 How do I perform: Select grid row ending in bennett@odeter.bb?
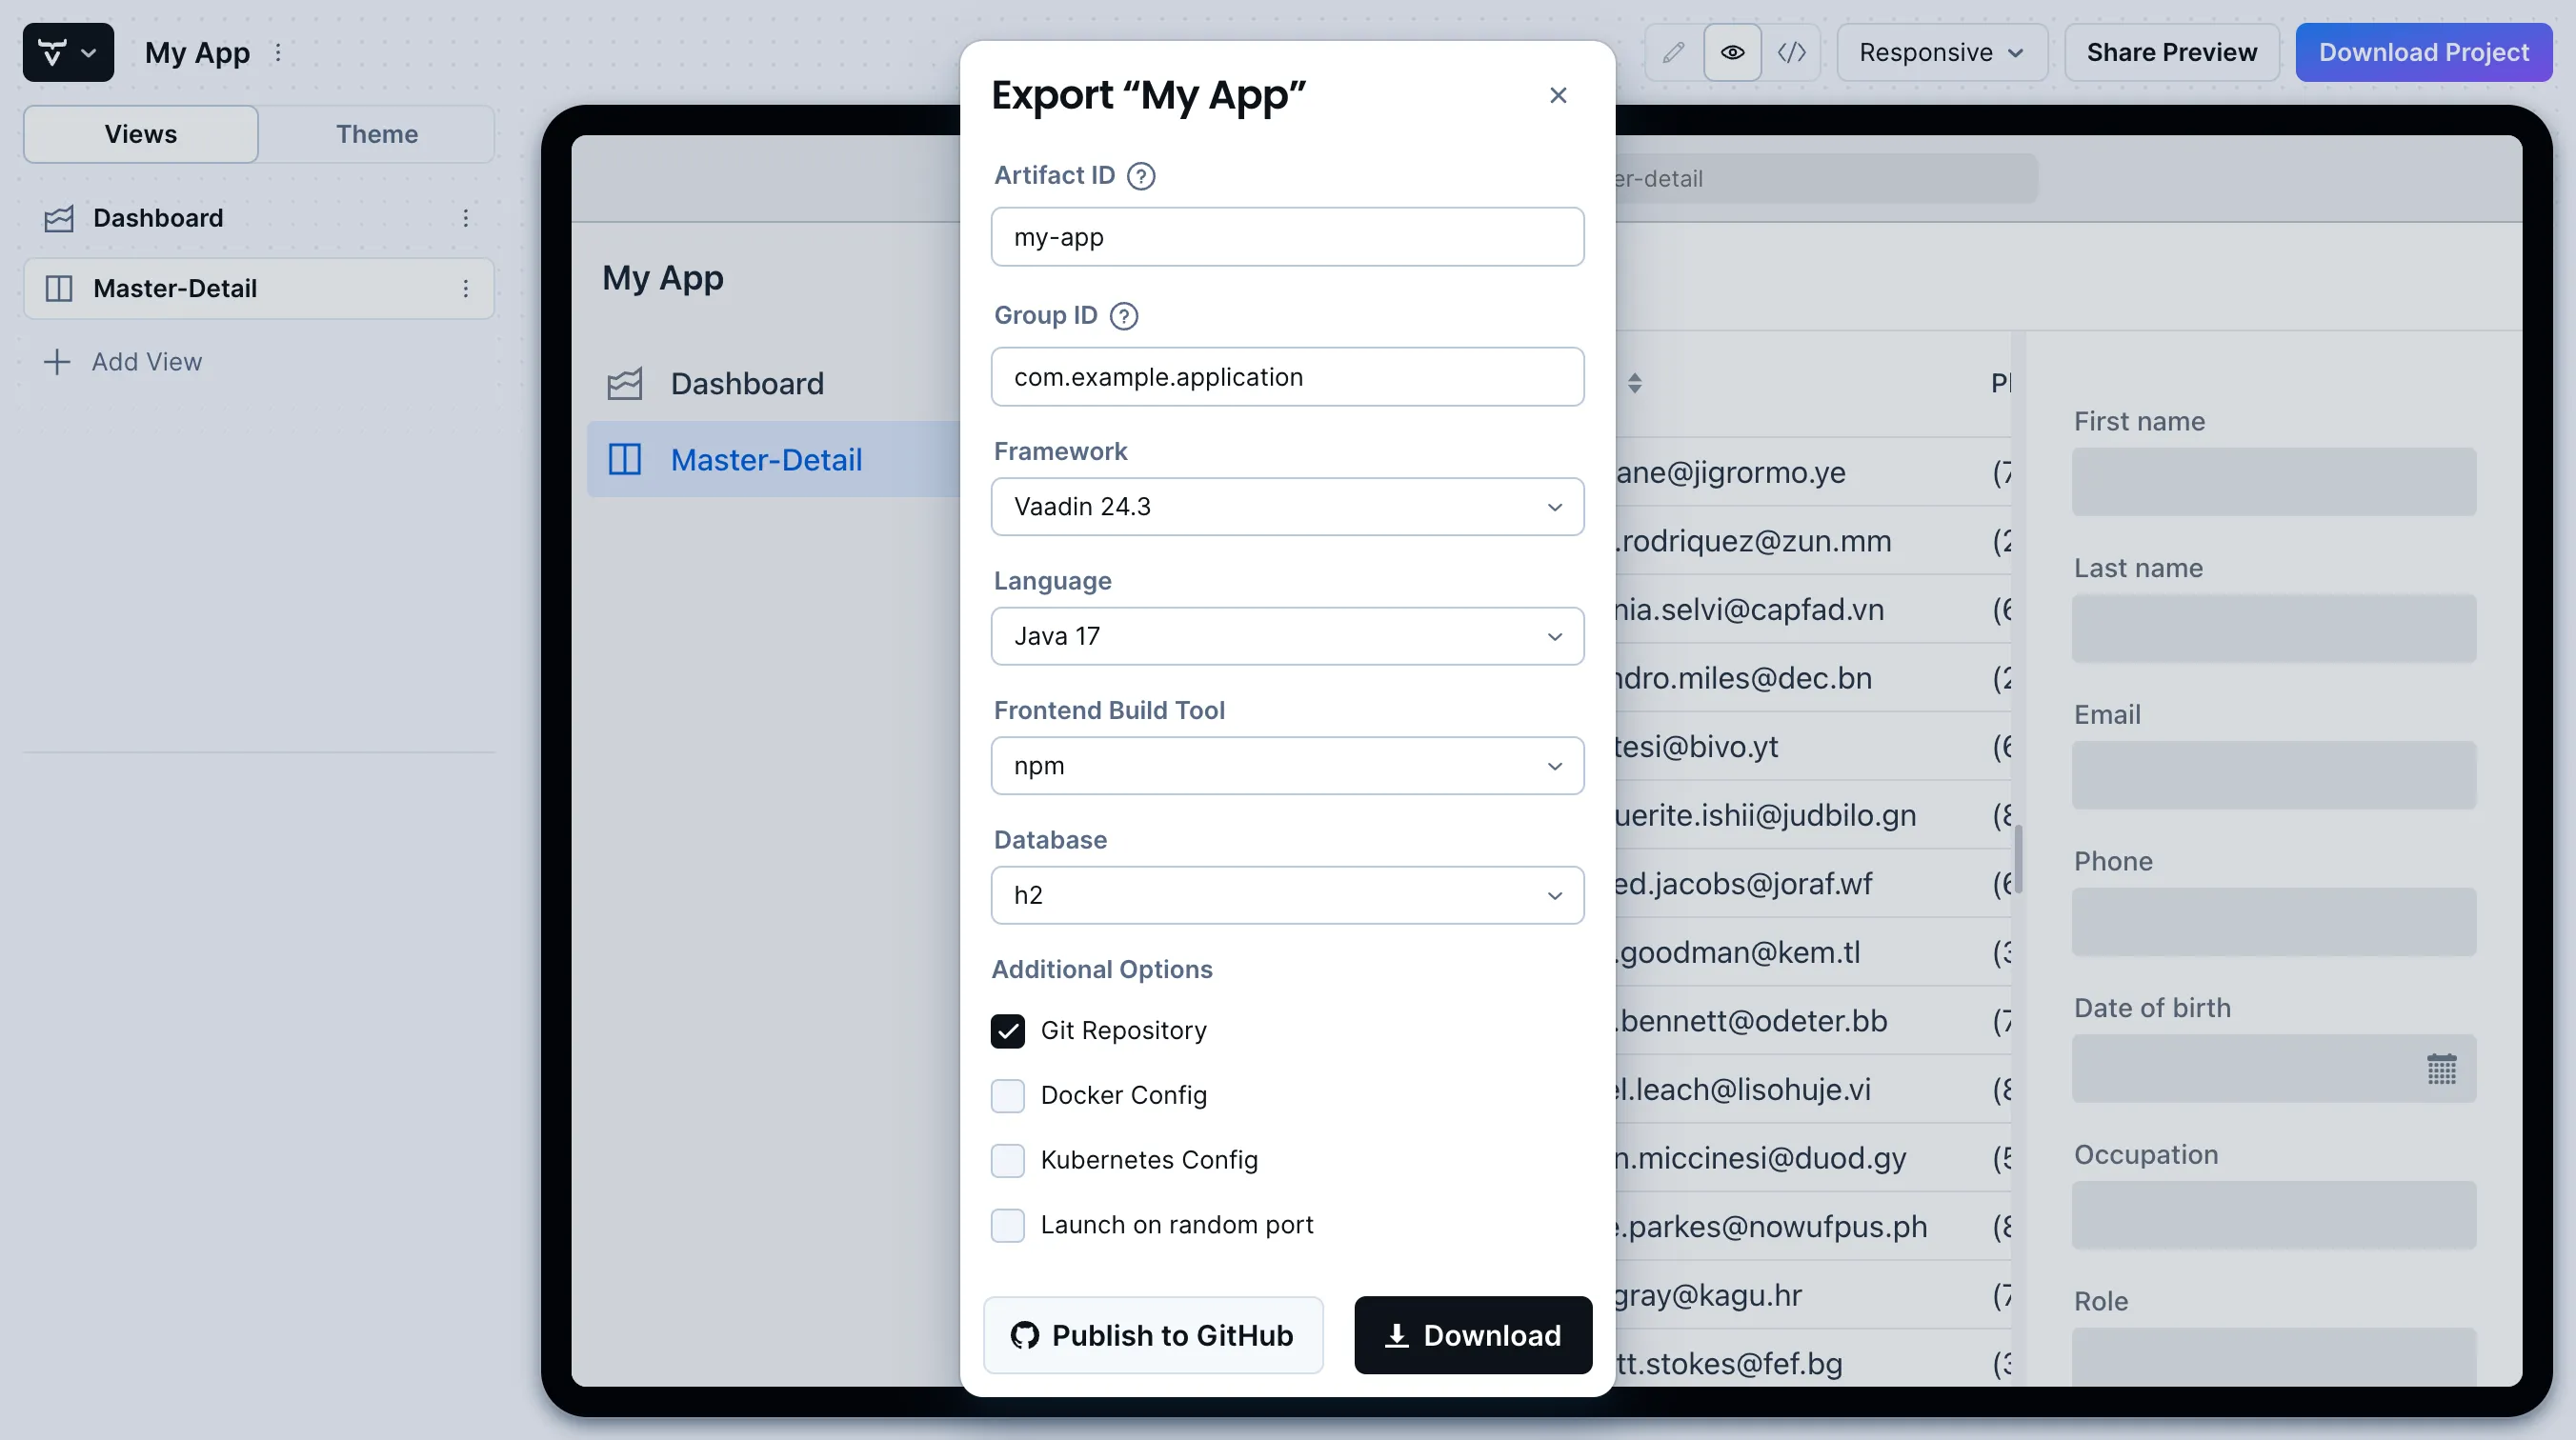coord(1813,1021)
